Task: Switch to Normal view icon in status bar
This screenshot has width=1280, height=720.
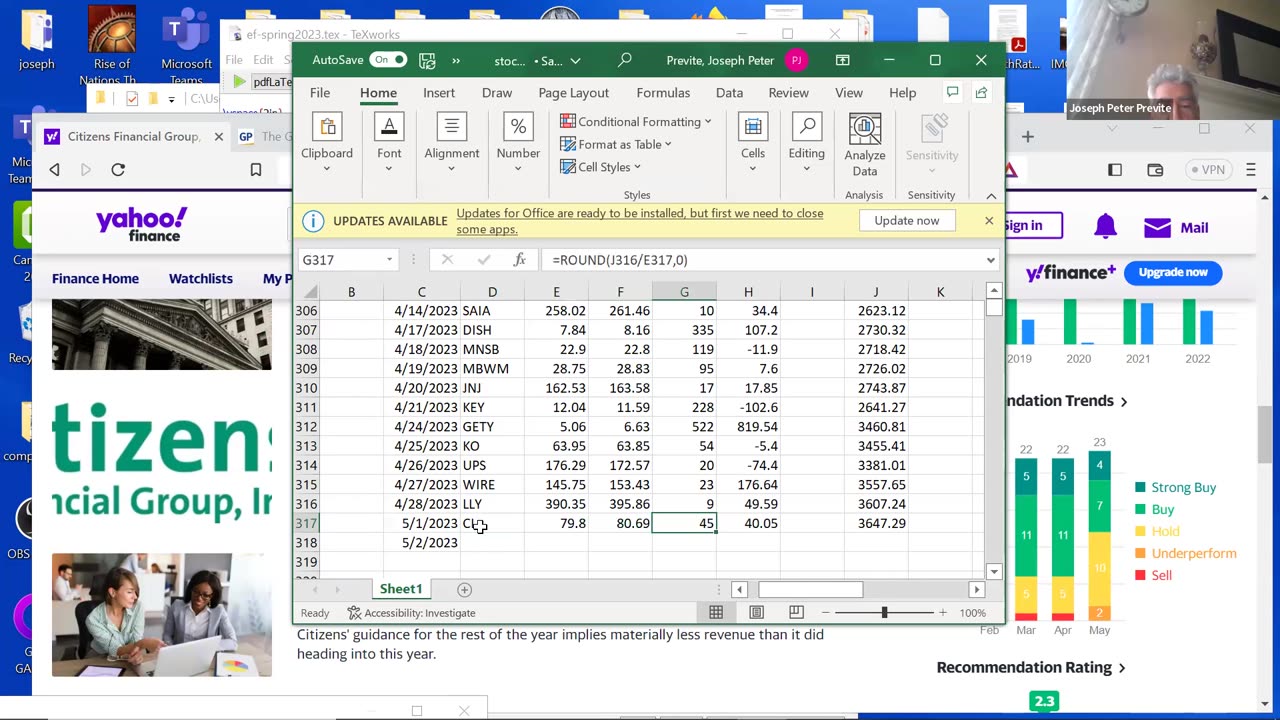Action: tap(716, 613)
